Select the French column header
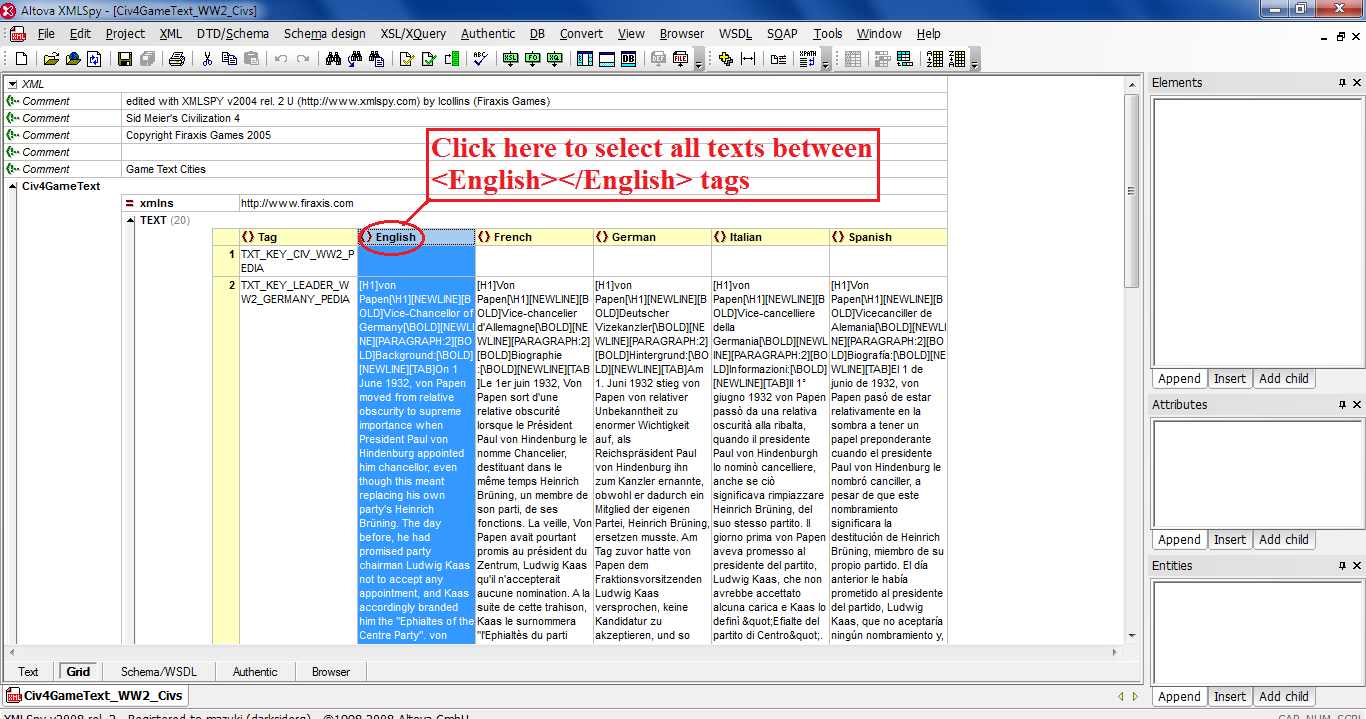The height and width of the screenshot is (719, 1366). click(534, 237)
